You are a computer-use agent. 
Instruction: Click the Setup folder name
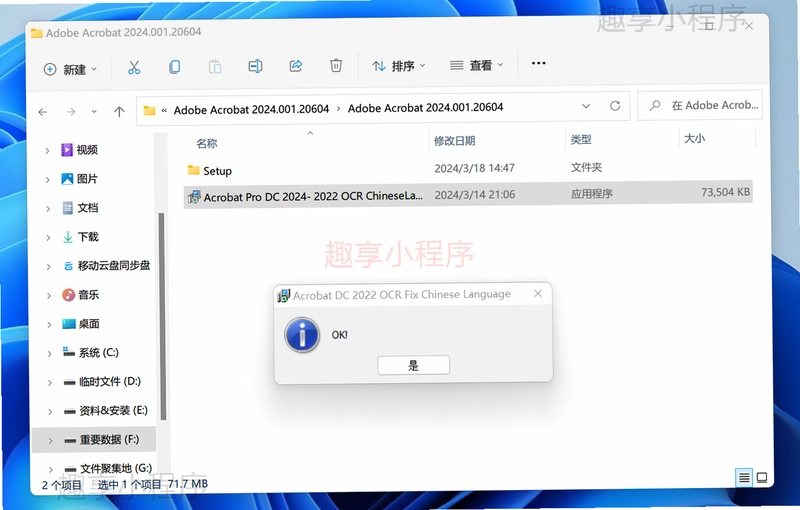217,171
